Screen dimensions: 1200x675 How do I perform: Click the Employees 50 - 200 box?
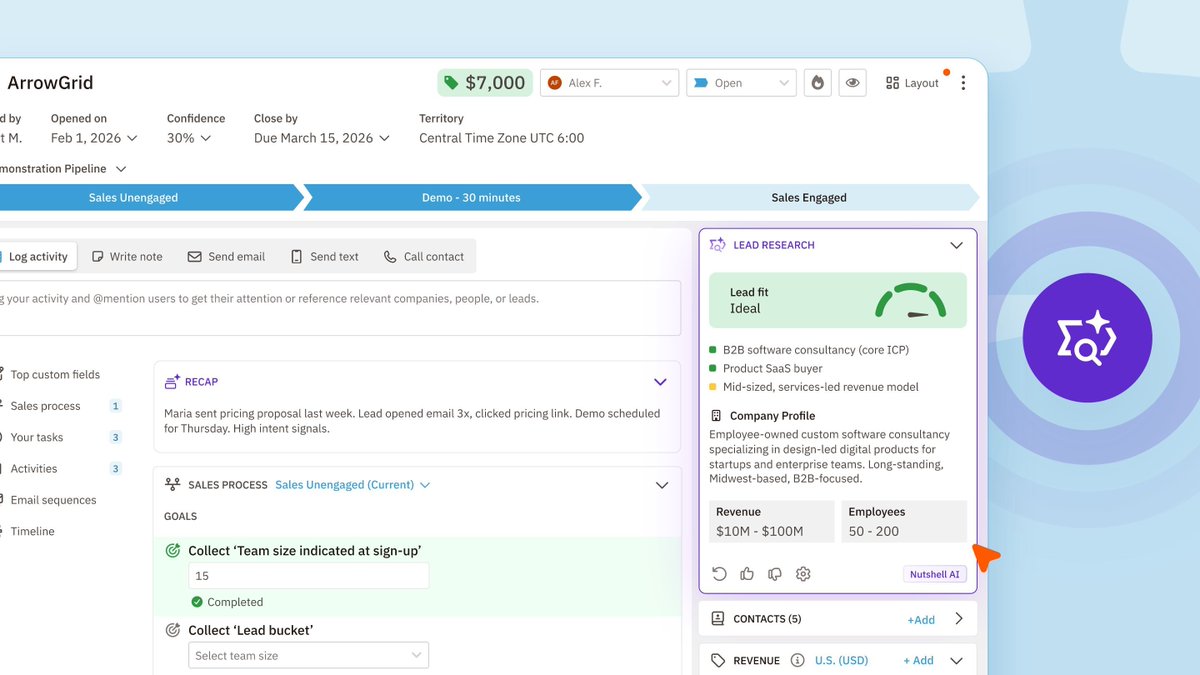(x=904, y=521)
